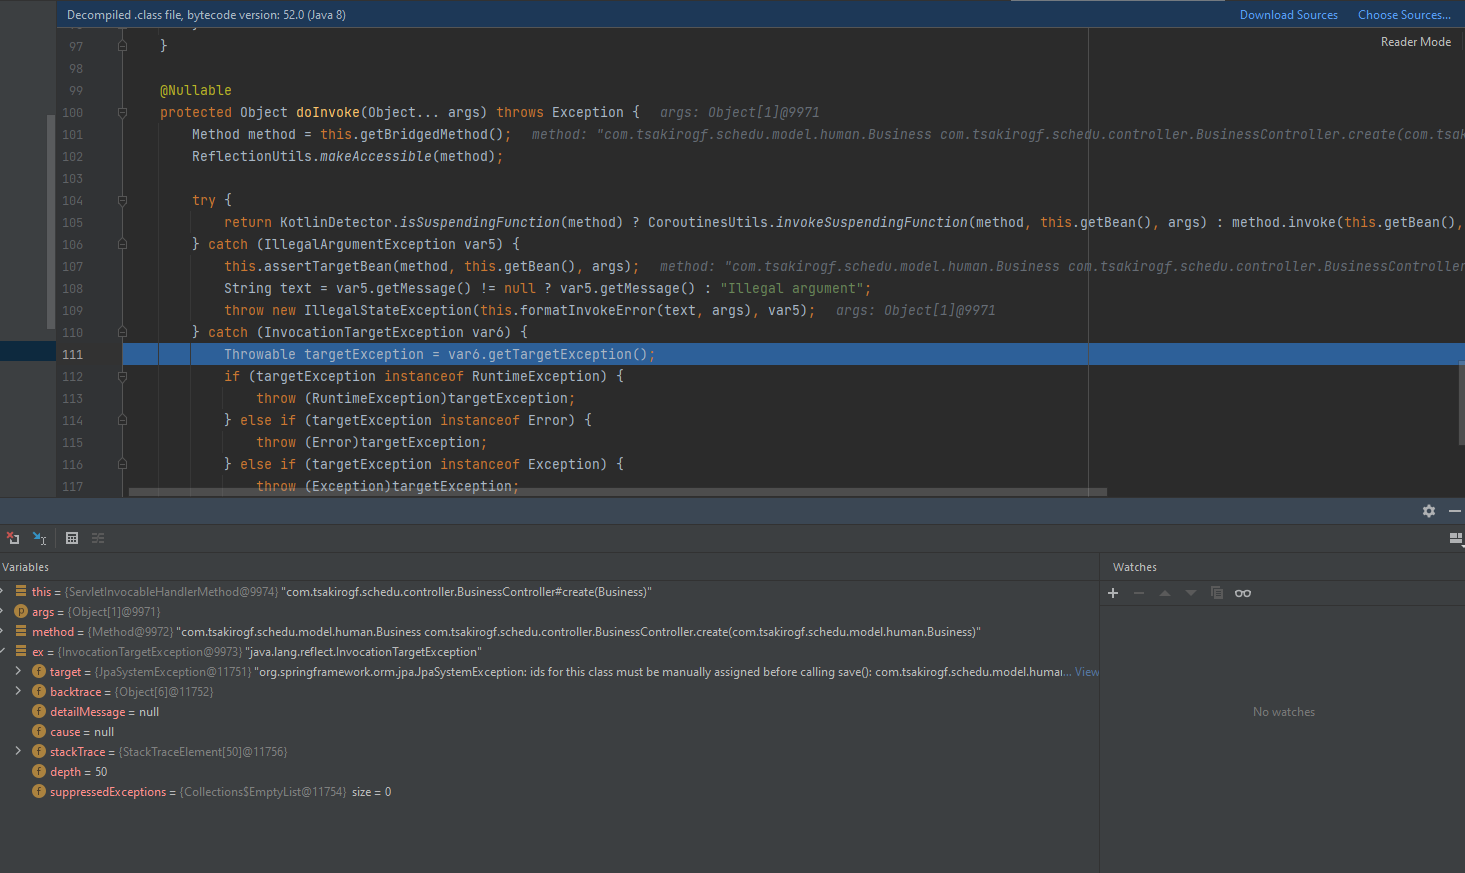Collapse the try block fold at line 104
Screen dimensions: 1465x873
(x=123, y=200)
